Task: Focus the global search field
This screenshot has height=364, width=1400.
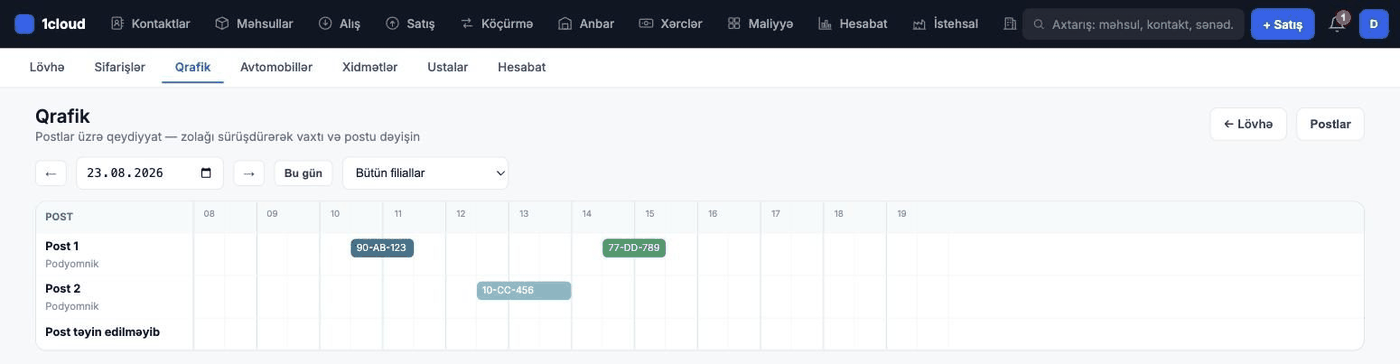Action: click(1133, 24)
